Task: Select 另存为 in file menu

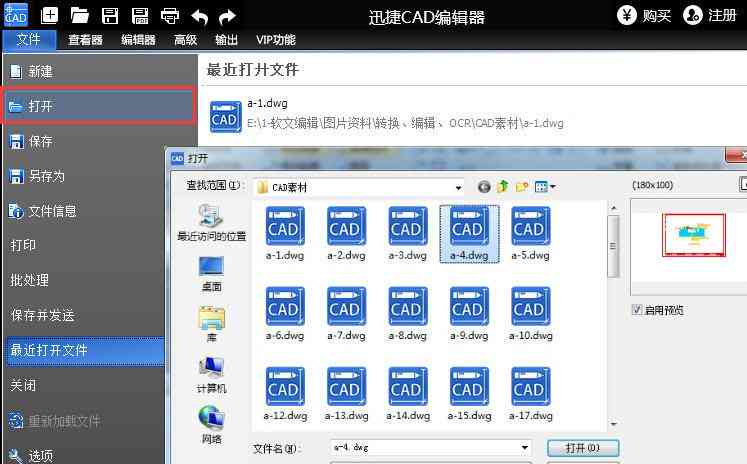Action: (x=86, y=176)
